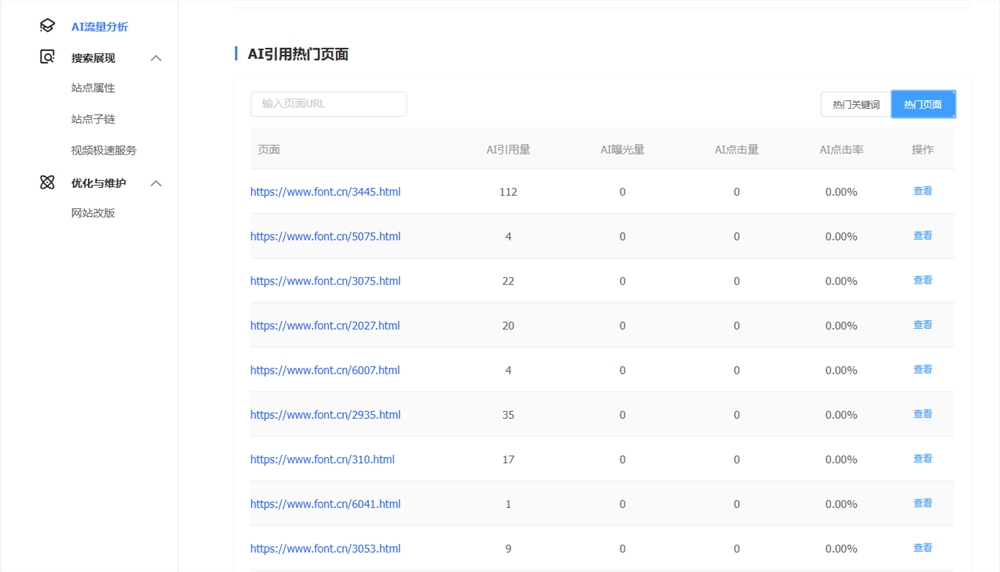Click 查看 for 2027.html row
Screen dimensions: 1000x572
coord(923,325)
